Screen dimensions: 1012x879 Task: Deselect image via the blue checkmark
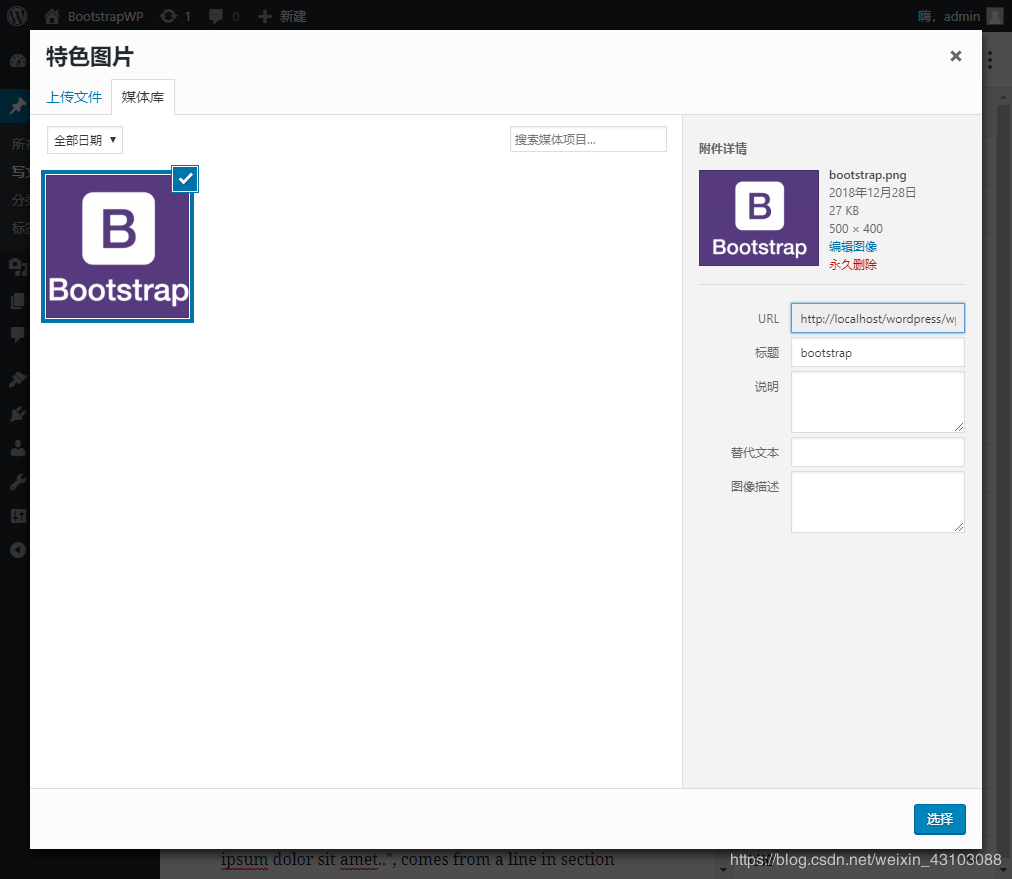coord(185,179)
